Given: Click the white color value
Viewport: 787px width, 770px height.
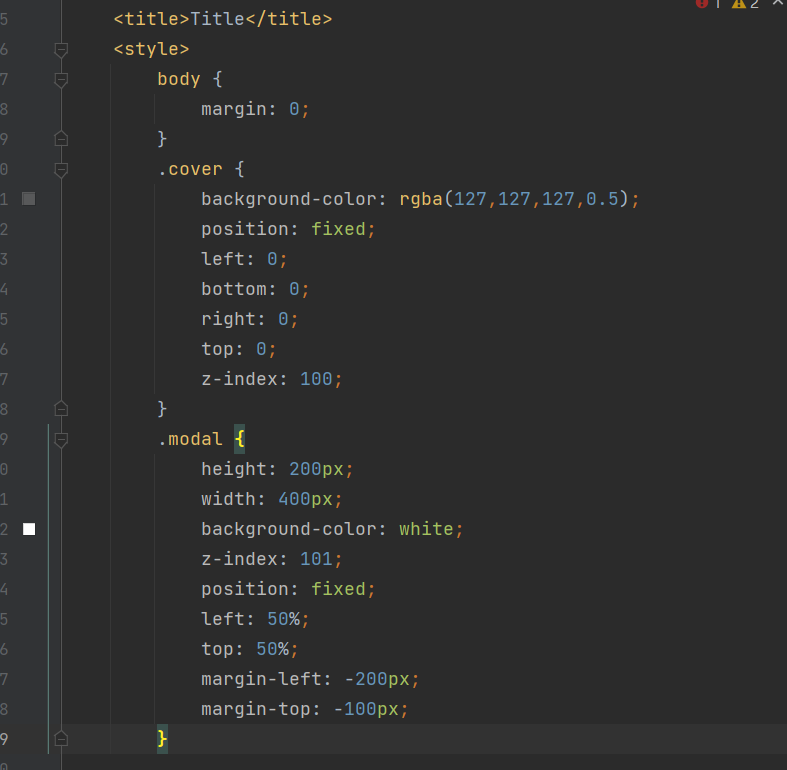Looking at the screenshot, I should 426,529.
